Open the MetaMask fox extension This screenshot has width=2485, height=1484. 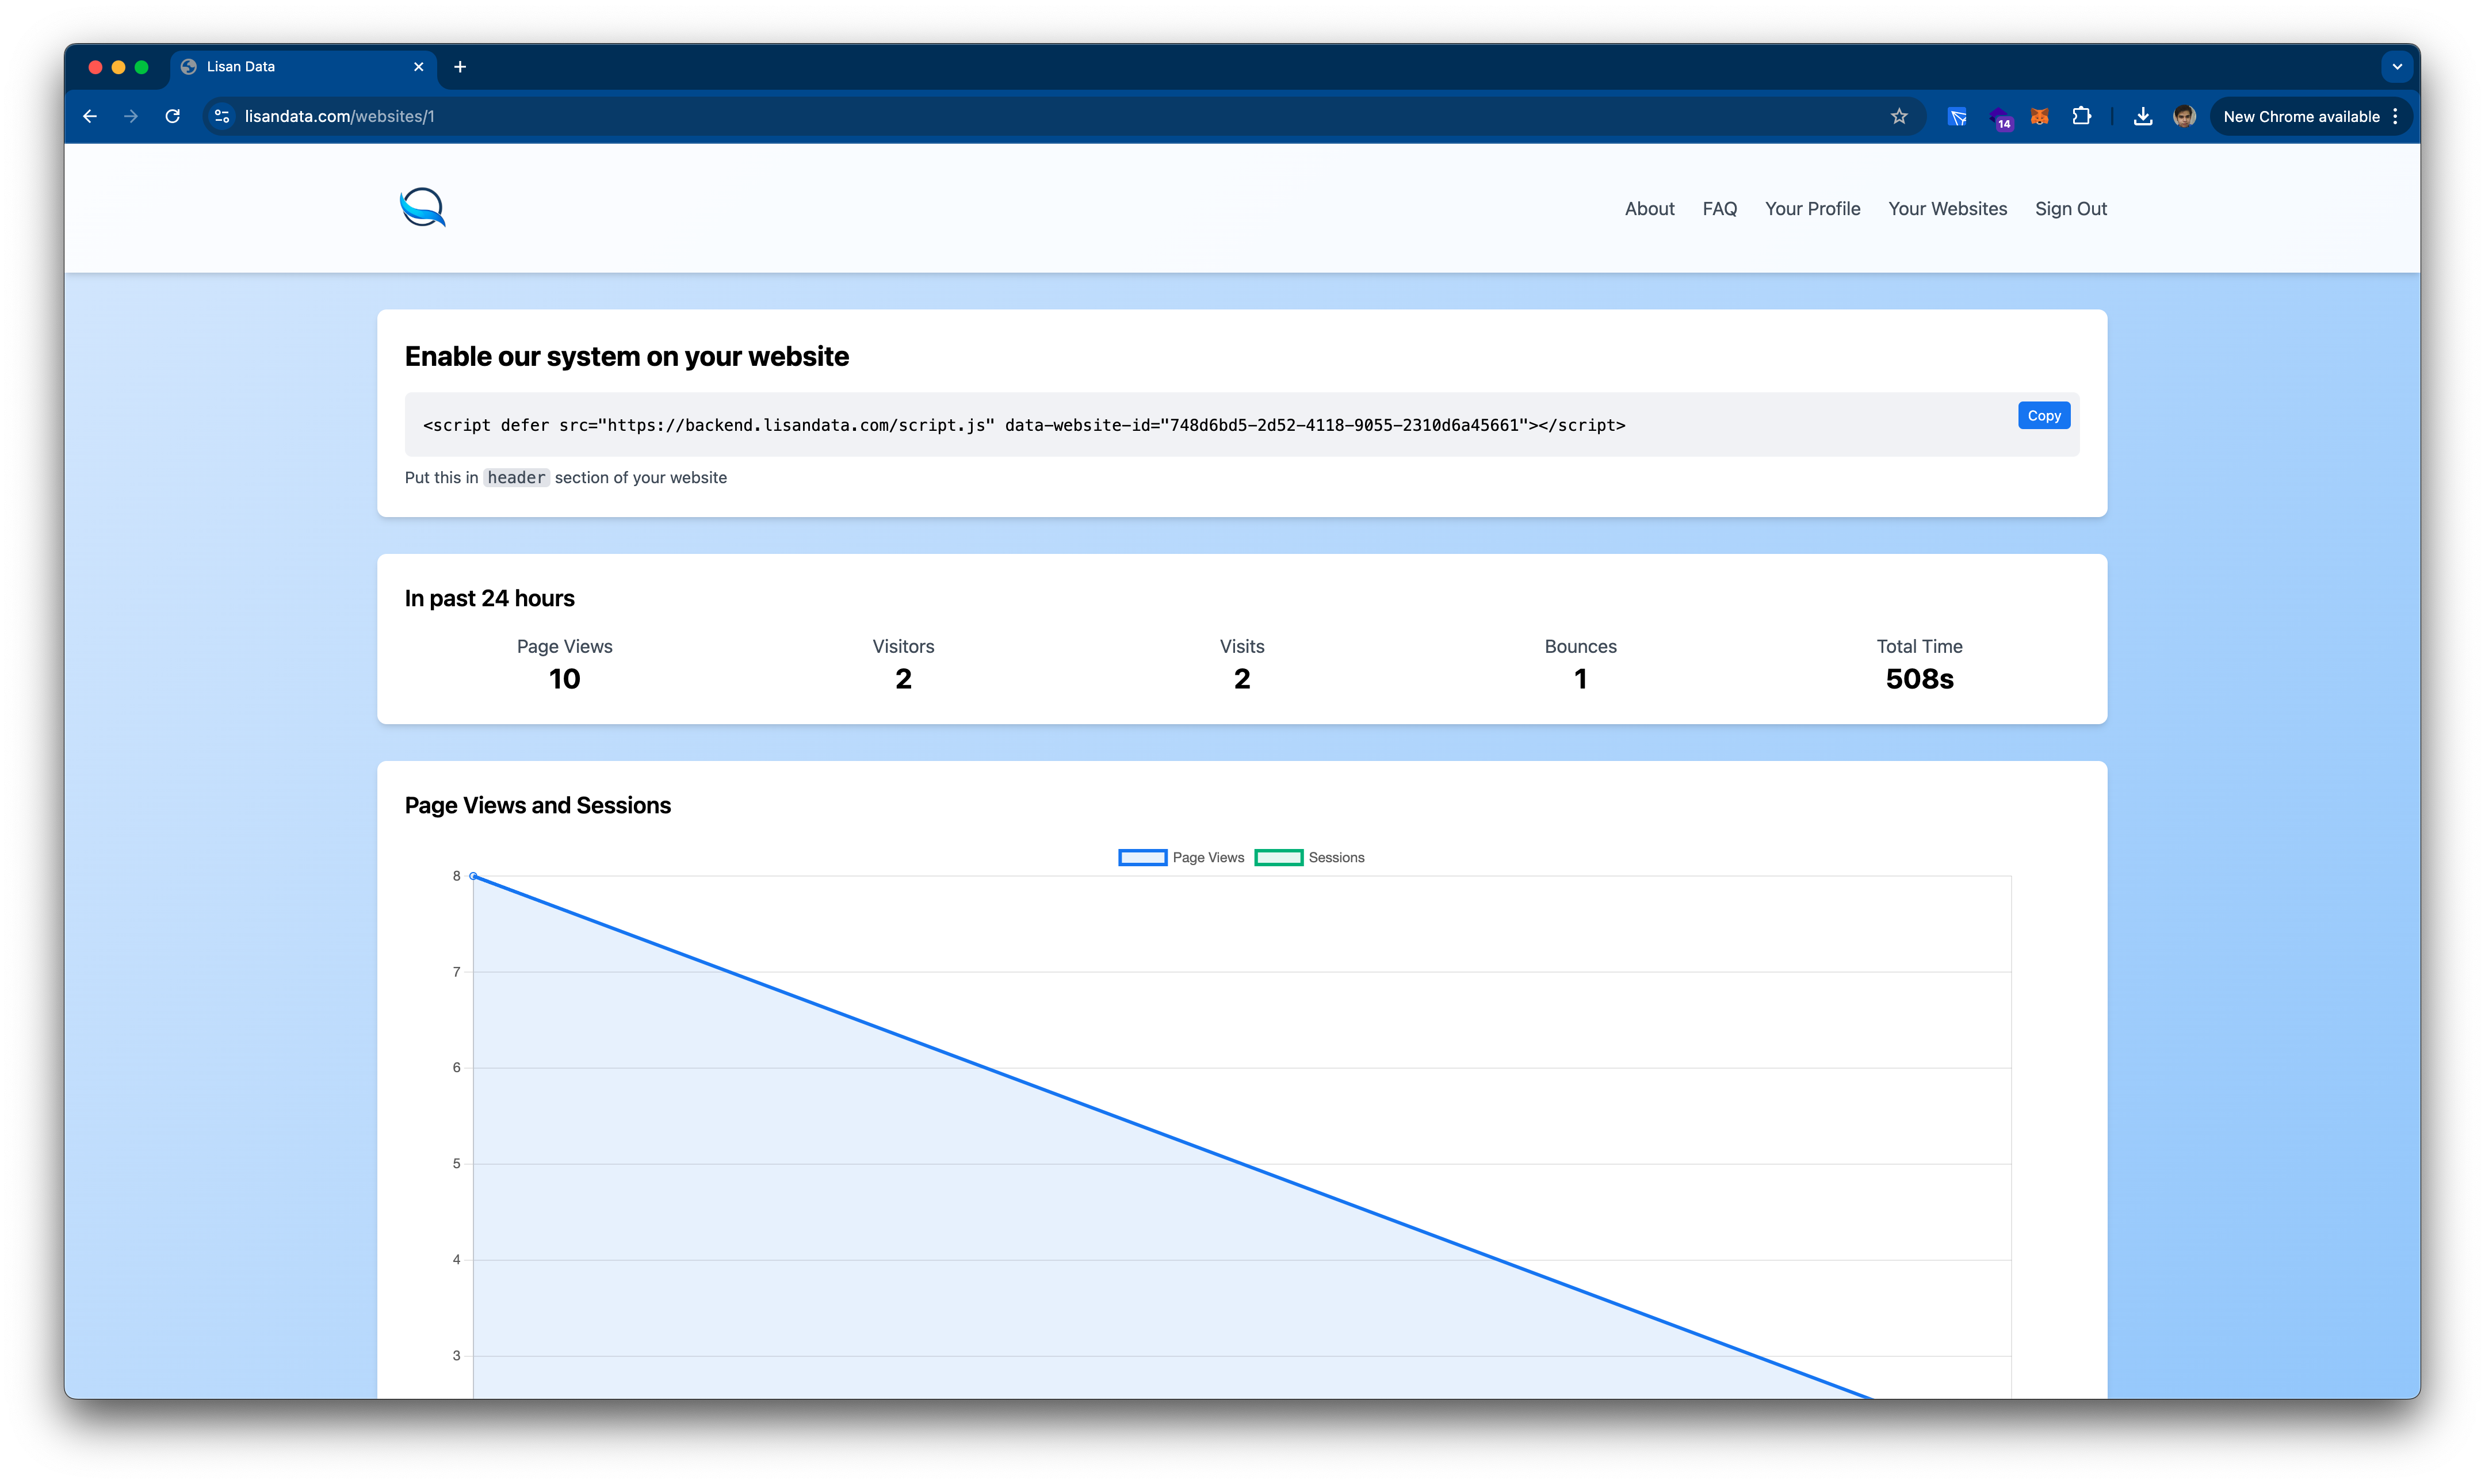point(2040,117)
